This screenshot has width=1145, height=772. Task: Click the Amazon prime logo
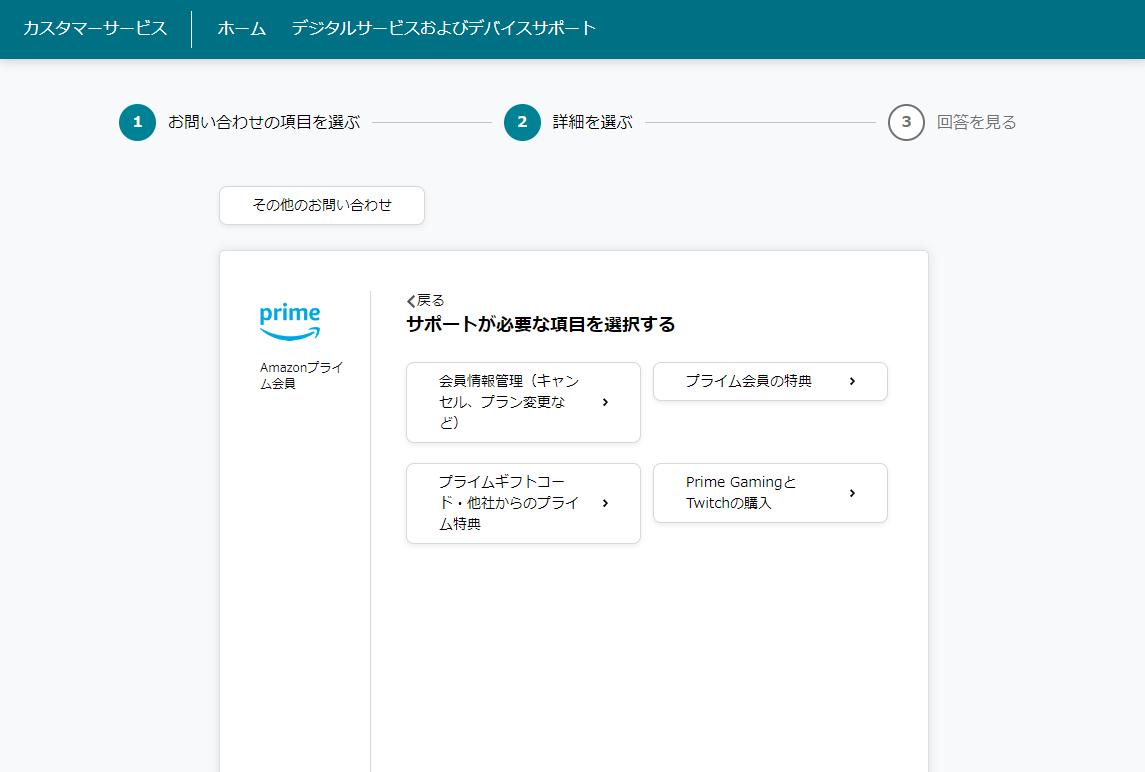tap(290, 322)
